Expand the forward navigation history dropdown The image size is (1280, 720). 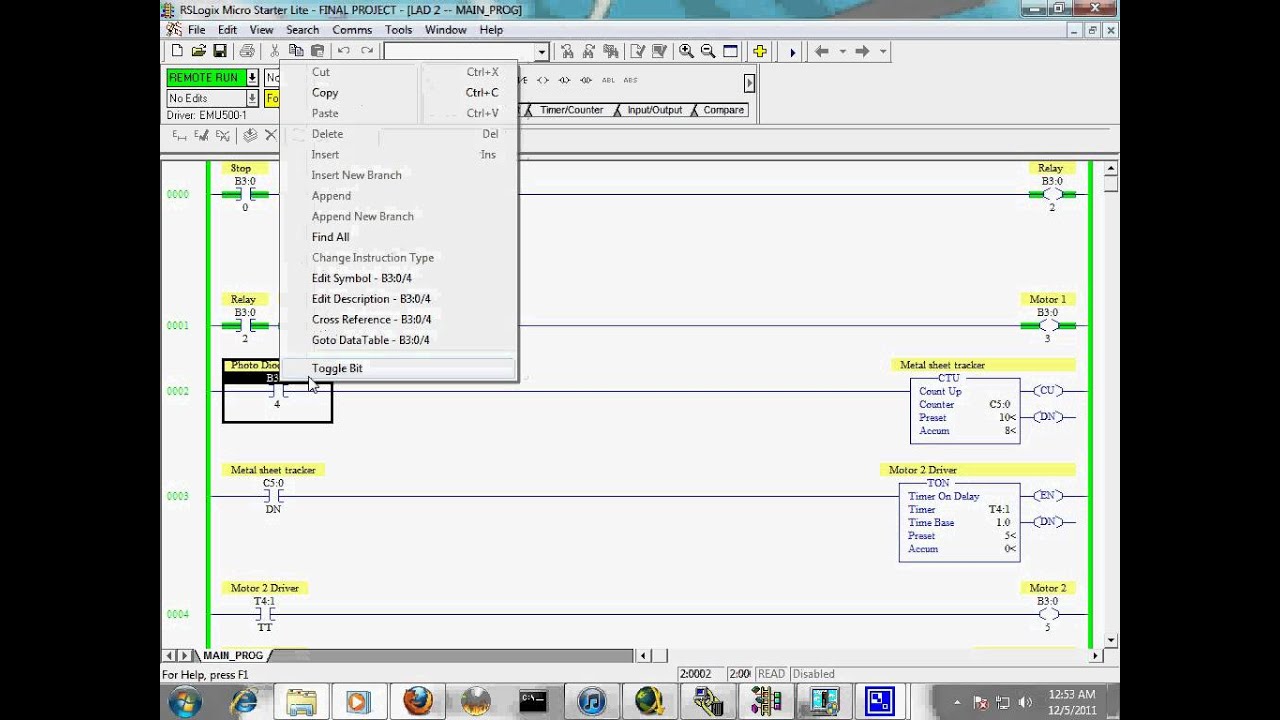click(882, 51)
